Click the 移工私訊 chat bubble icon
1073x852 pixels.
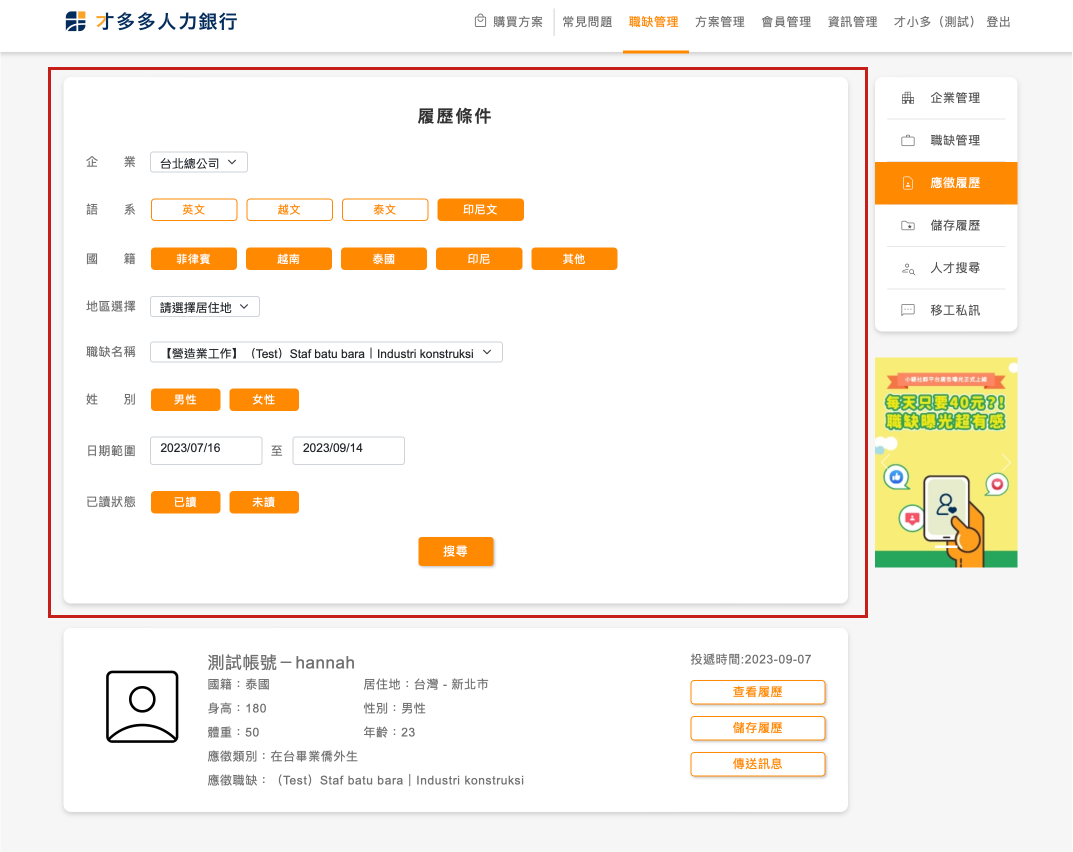908,310
